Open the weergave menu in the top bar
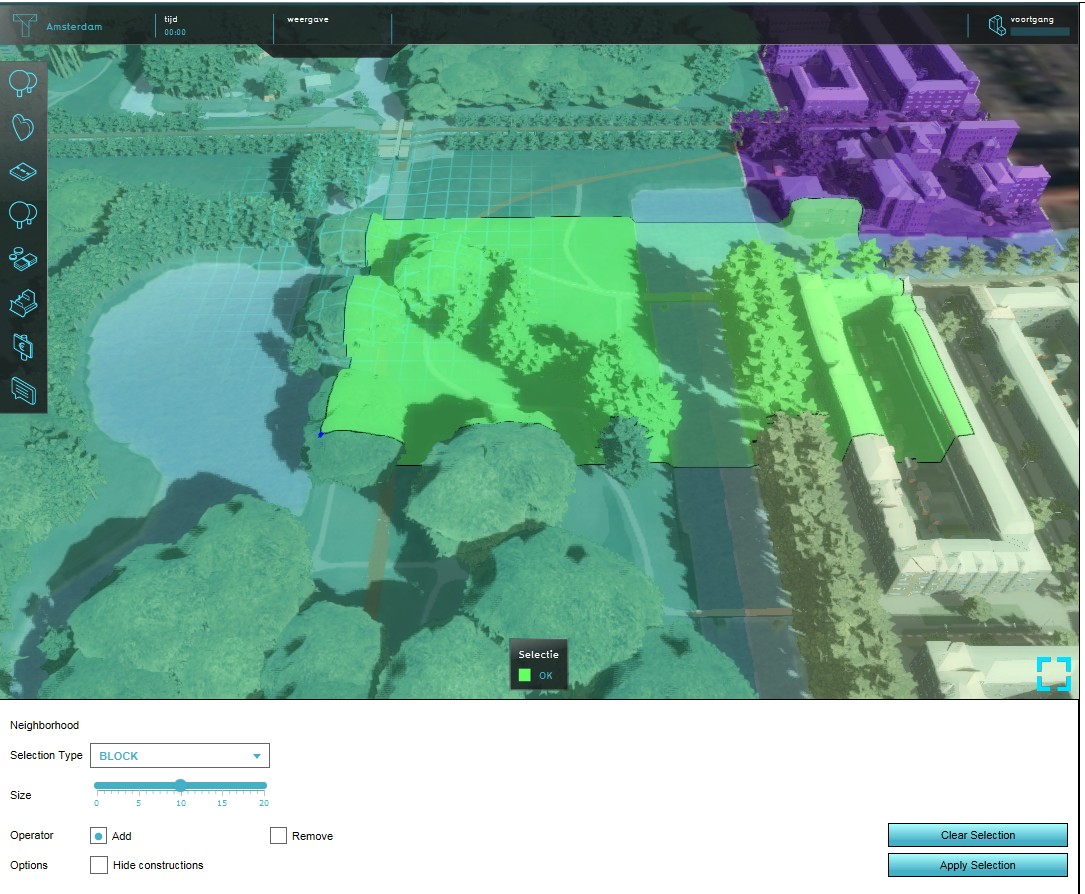The width and height of the screenshot is (1085, 894). [x=330, y=26]
